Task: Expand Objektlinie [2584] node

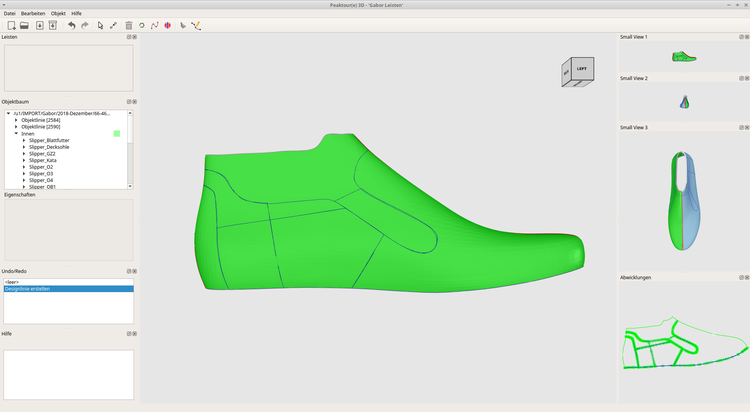Action: point(16,120)
